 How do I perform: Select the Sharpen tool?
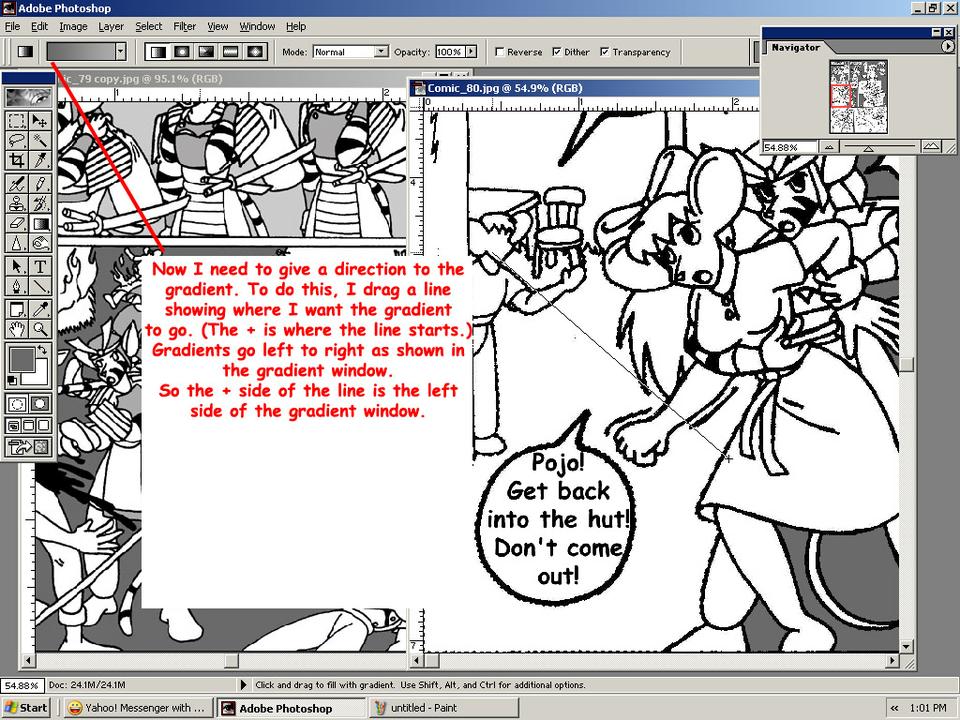click(17, 243)
